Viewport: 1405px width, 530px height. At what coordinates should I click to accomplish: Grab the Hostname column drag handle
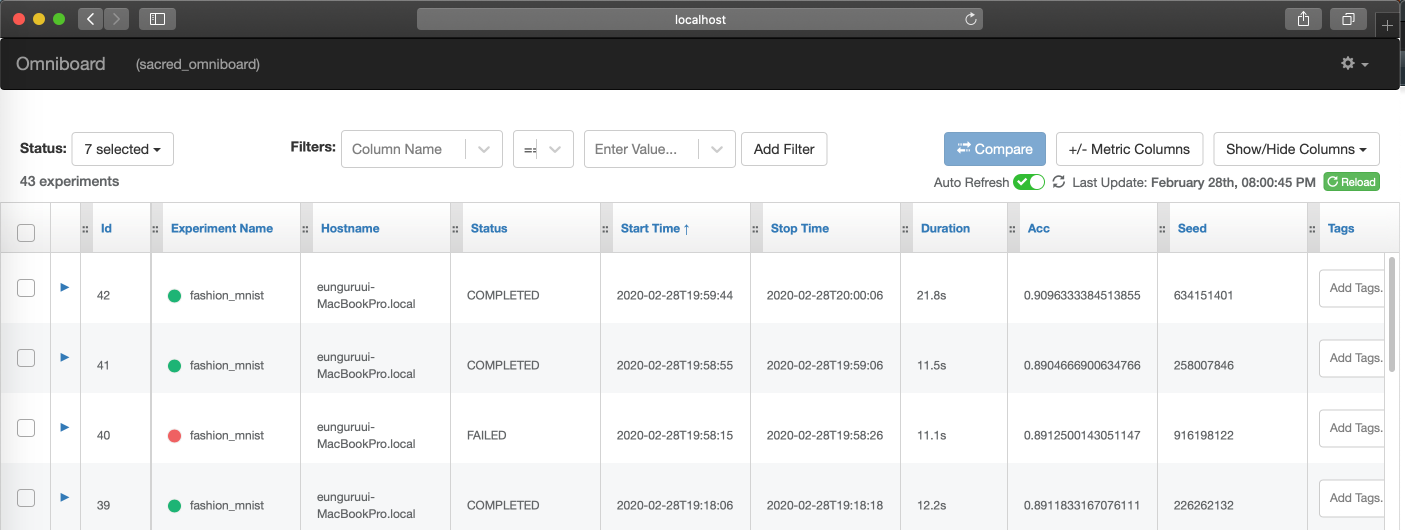pyautogui.click(x=306, y=228)
